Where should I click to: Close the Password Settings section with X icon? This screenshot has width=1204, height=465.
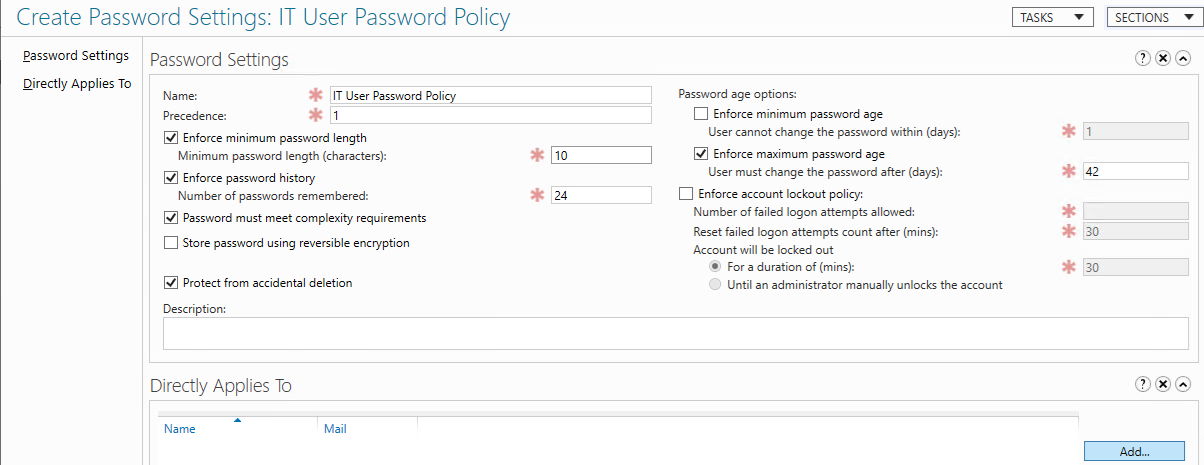point(1163,59)
